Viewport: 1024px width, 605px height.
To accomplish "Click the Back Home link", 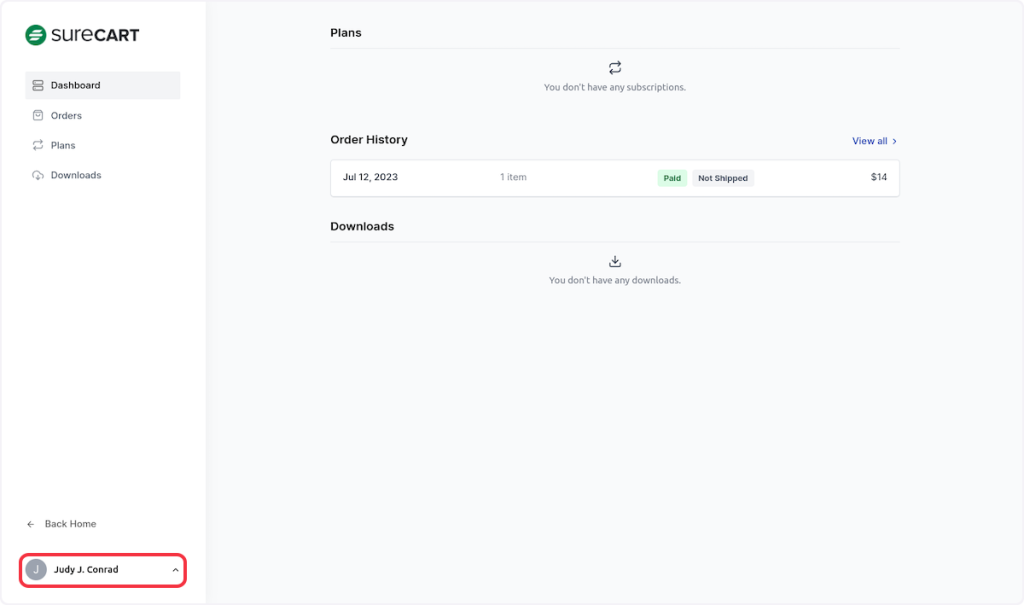I will pos(70,524).
